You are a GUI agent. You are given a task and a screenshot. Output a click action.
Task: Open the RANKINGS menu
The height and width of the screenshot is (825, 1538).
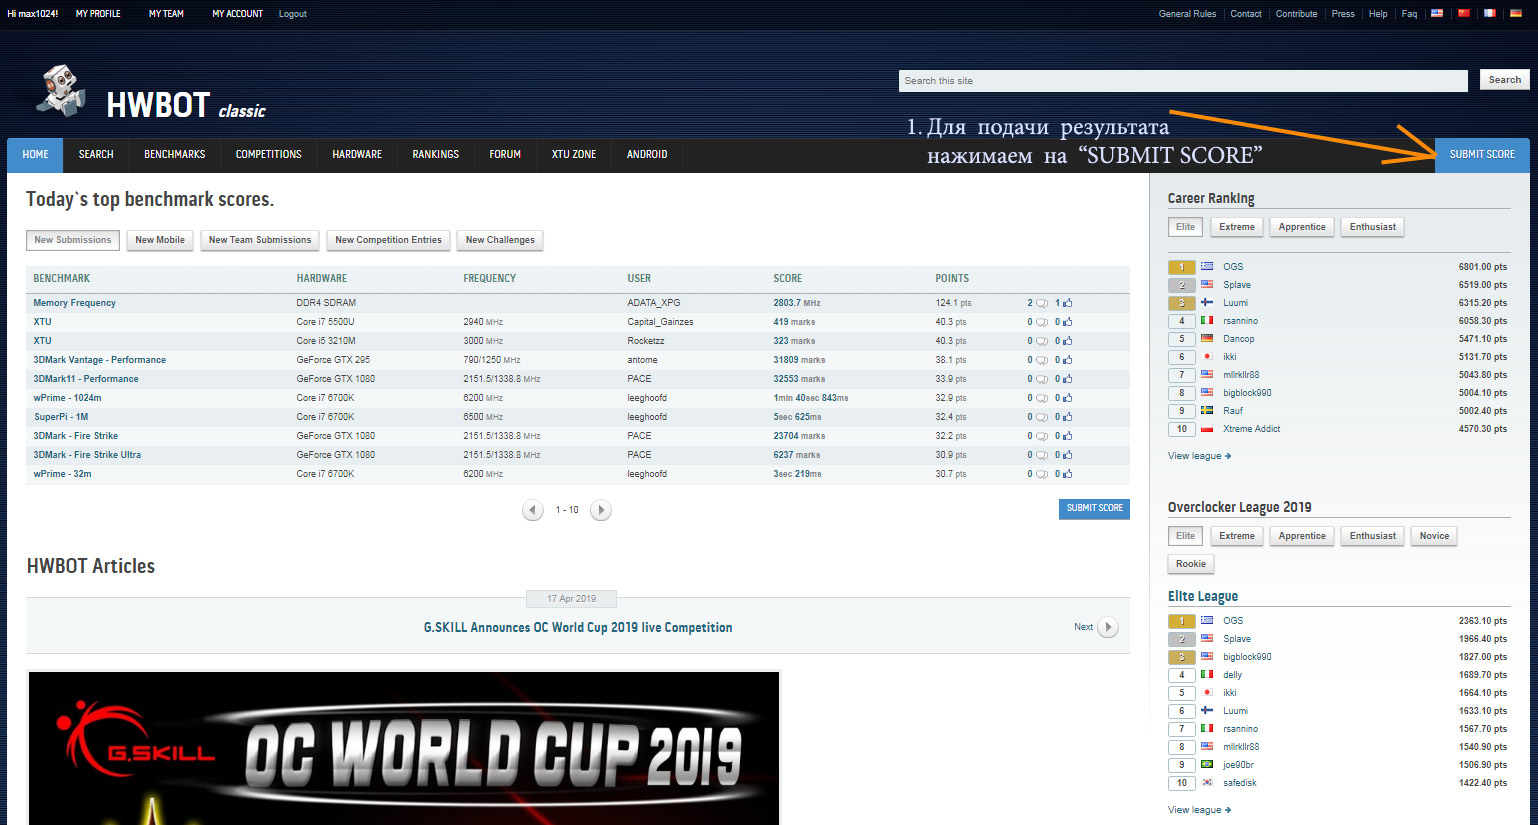[x=436, y=155]
